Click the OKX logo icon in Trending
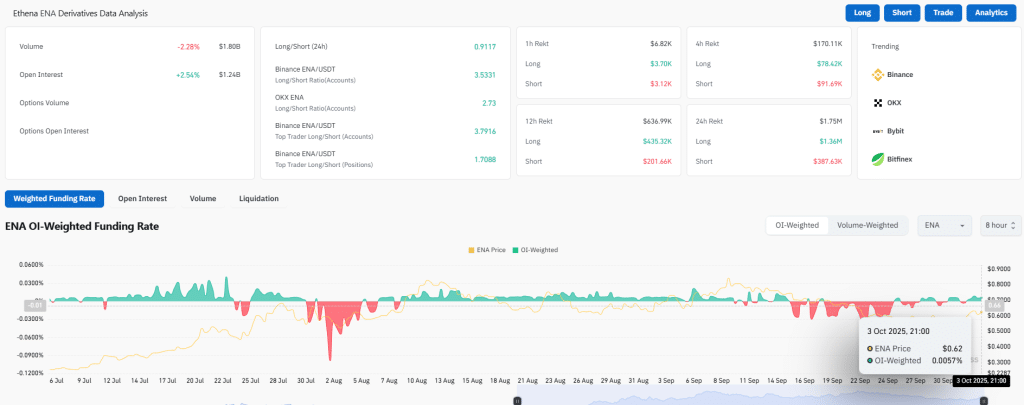The height and width of the screenshot is (405, 1024). pos(879,103)
